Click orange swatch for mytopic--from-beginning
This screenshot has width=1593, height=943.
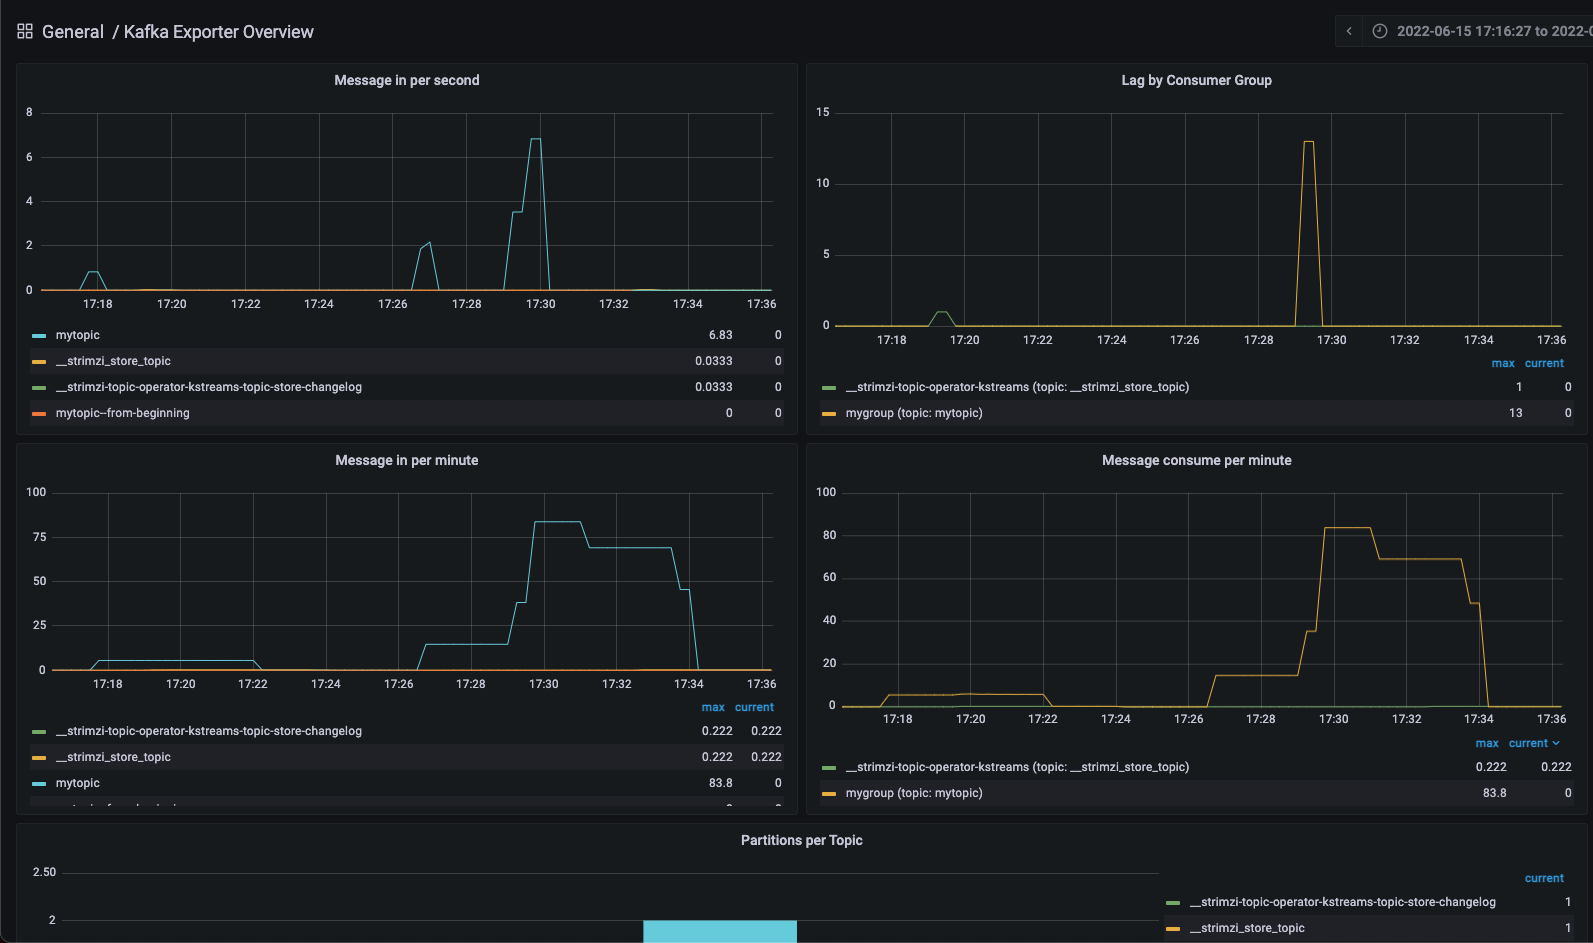point(39,414)
